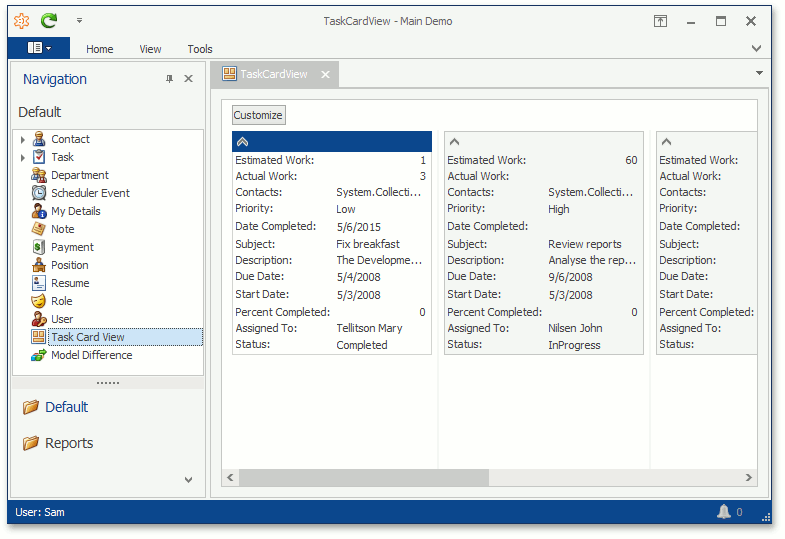Viewport: 785px width, 539px height.
Task: Open the blue application menu button
Action: 39,48
